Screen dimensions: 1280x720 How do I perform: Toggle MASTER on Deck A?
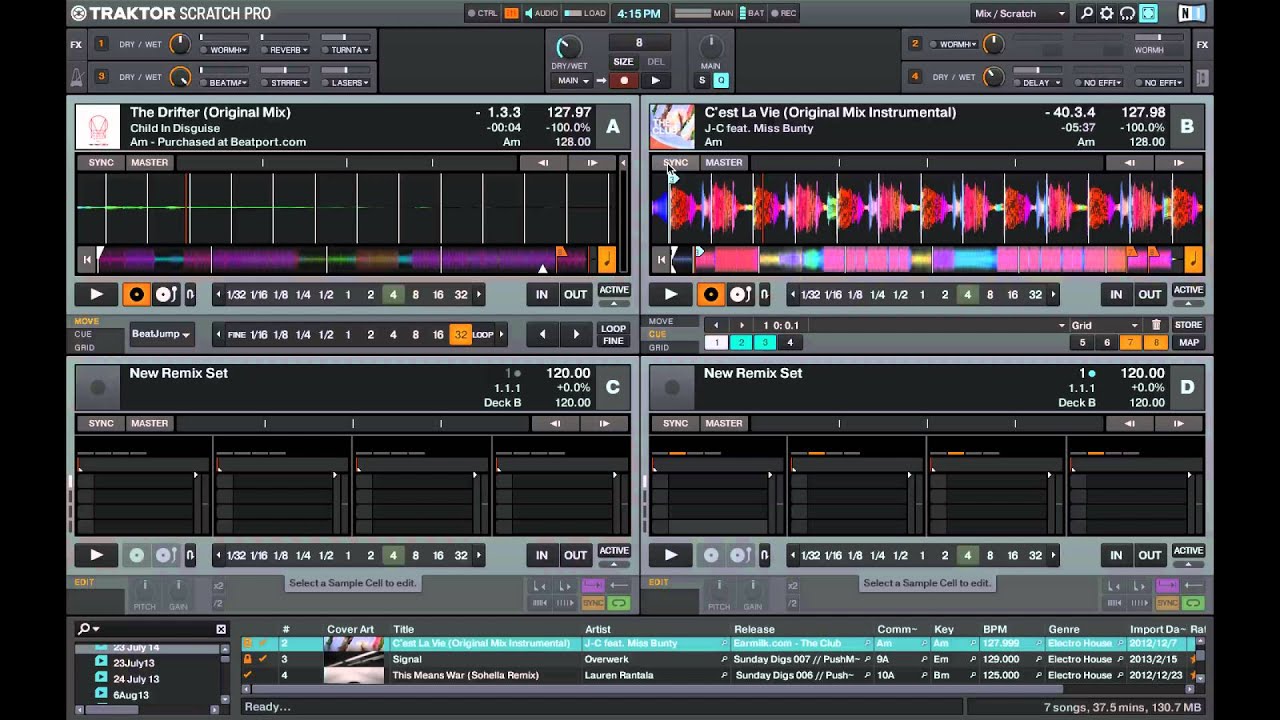pyautogui.click(x=149, y=163)
